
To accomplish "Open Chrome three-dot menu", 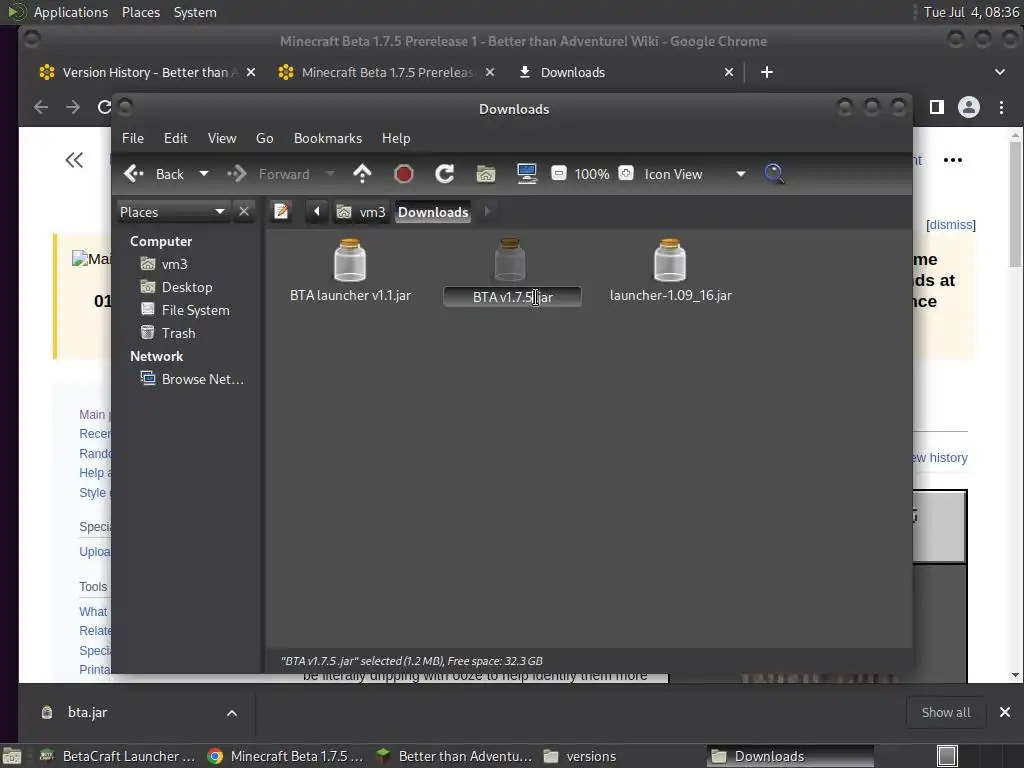I will (1001, 107).
